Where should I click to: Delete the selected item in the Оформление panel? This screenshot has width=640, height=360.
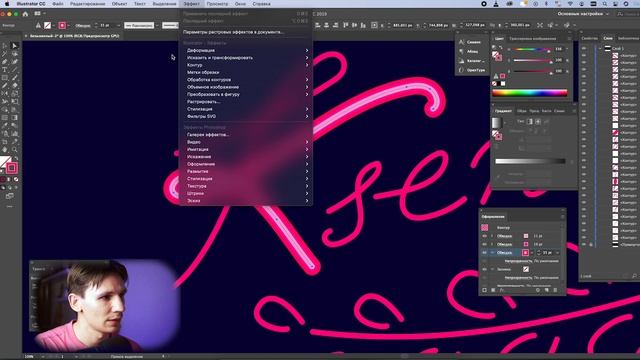[555, 290]
